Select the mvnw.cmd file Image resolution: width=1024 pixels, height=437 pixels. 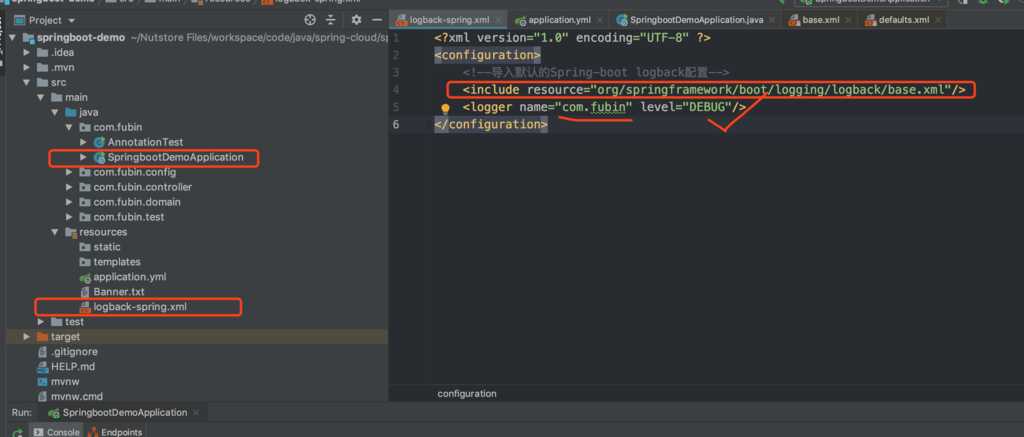click(x=77, y=397)
